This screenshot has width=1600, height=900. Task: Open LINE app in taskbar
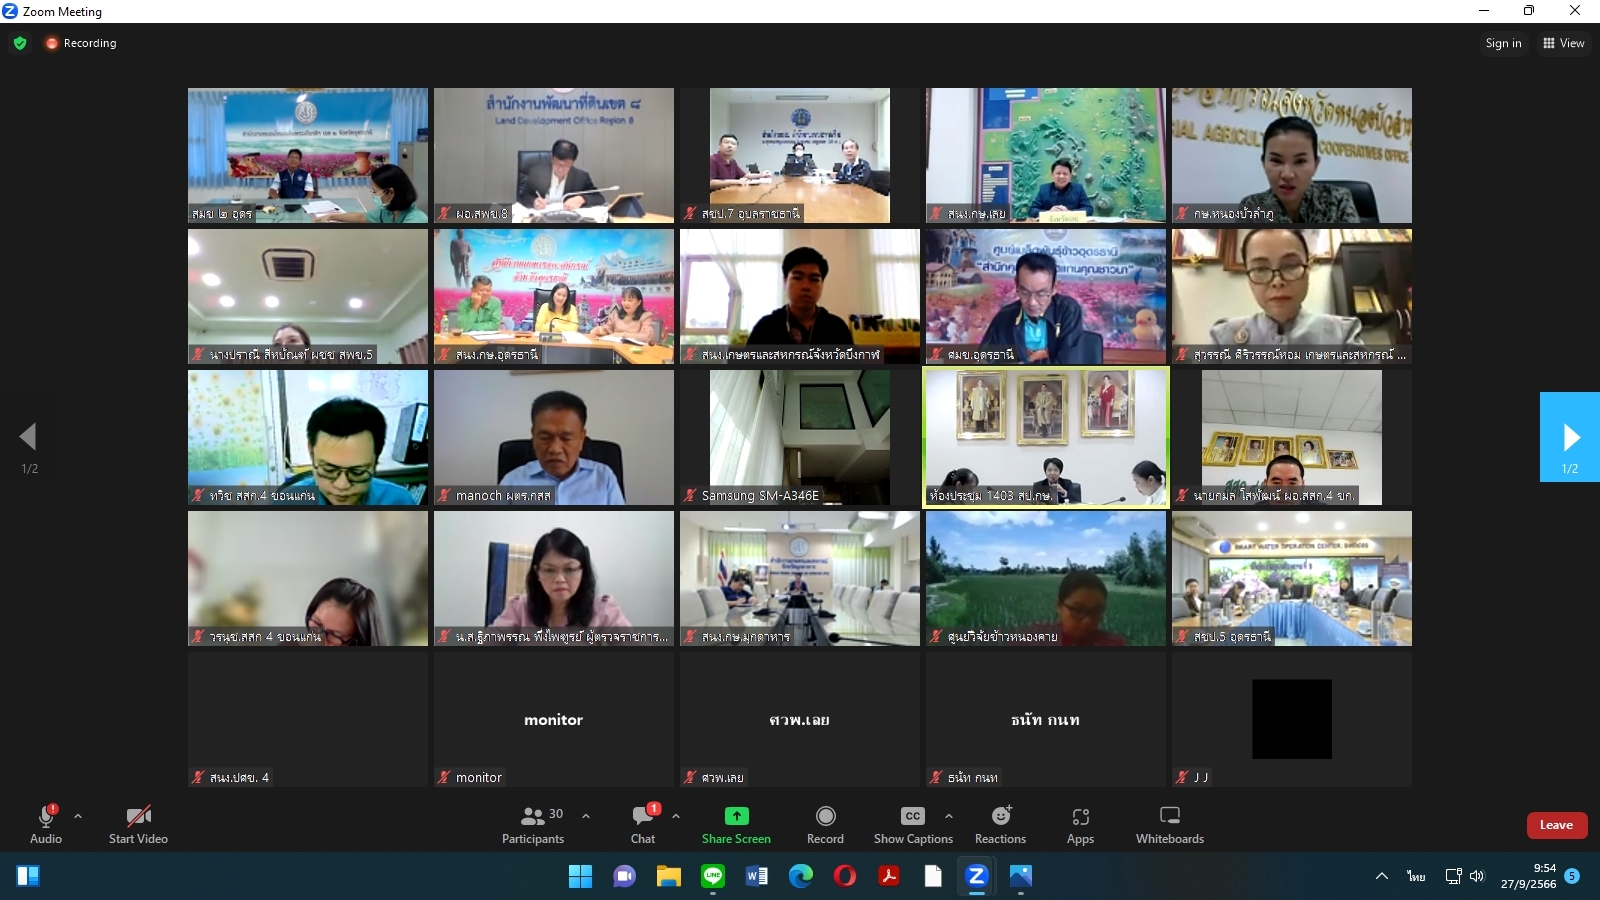(x=713, y=876)
